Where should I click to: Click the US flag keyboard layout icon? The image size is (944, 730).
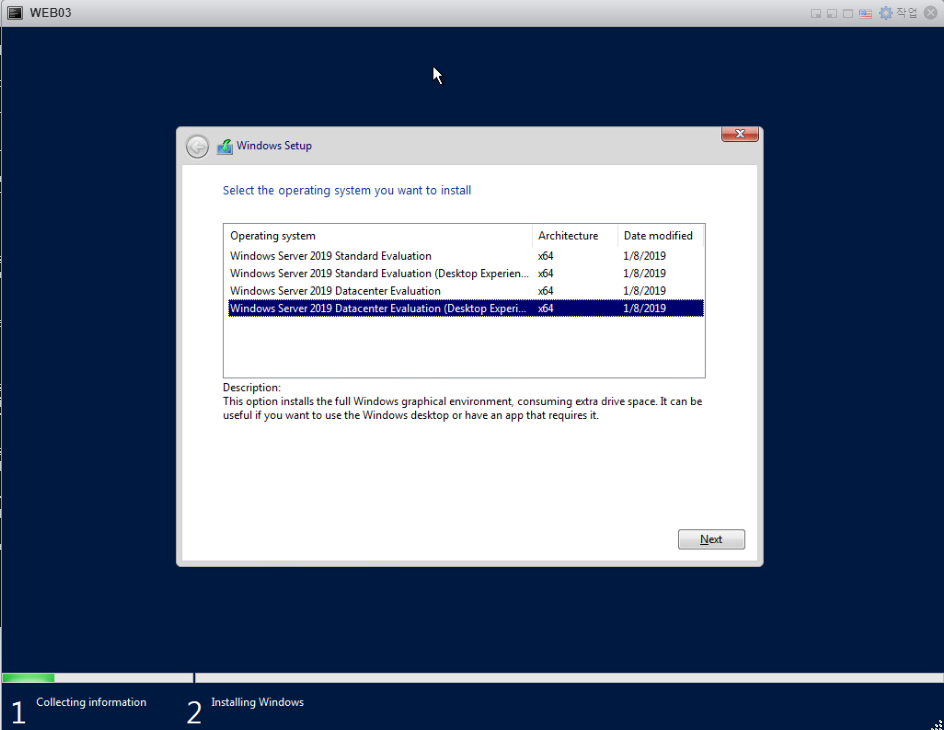click(x=865, y=13)
